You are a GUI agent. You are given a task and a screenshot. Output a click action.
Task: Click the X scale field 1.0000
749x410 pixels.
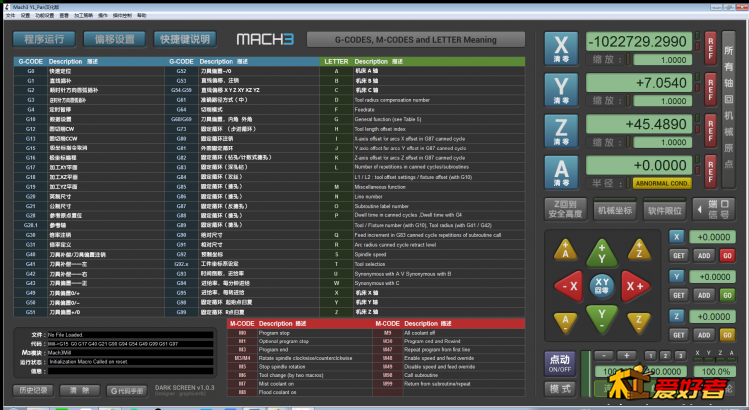(x=663, y=60)
